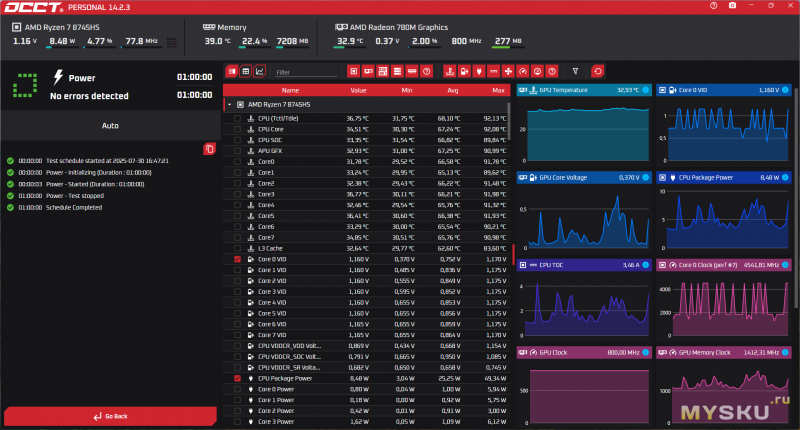Open CPU Package Power graph info
800x430 pixels.
click(x=785, y=178)
